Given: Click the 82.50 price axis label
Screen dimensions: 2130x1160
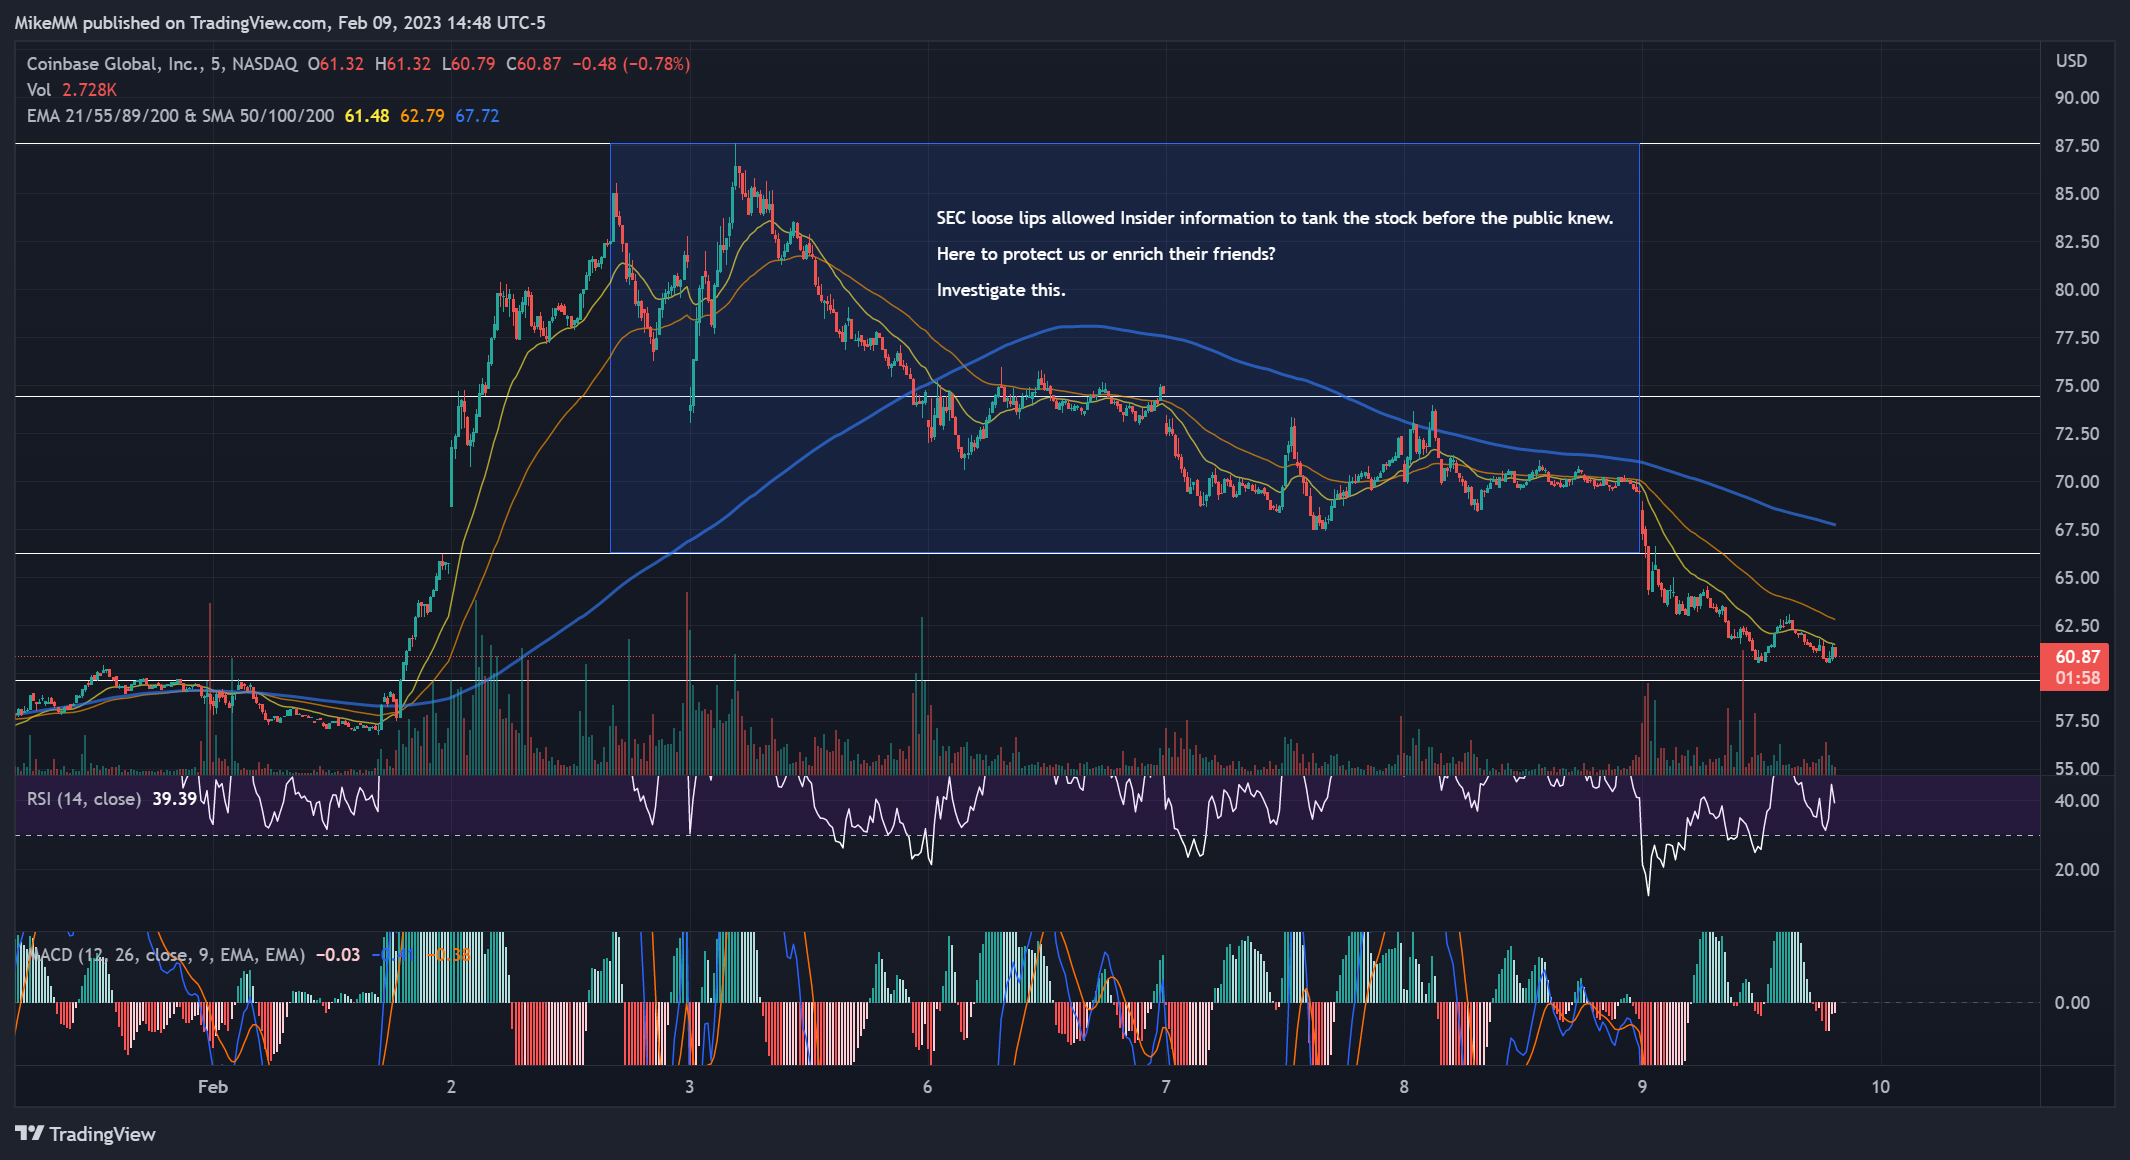Looking at the screenshot, I should tap(2077, 242).
